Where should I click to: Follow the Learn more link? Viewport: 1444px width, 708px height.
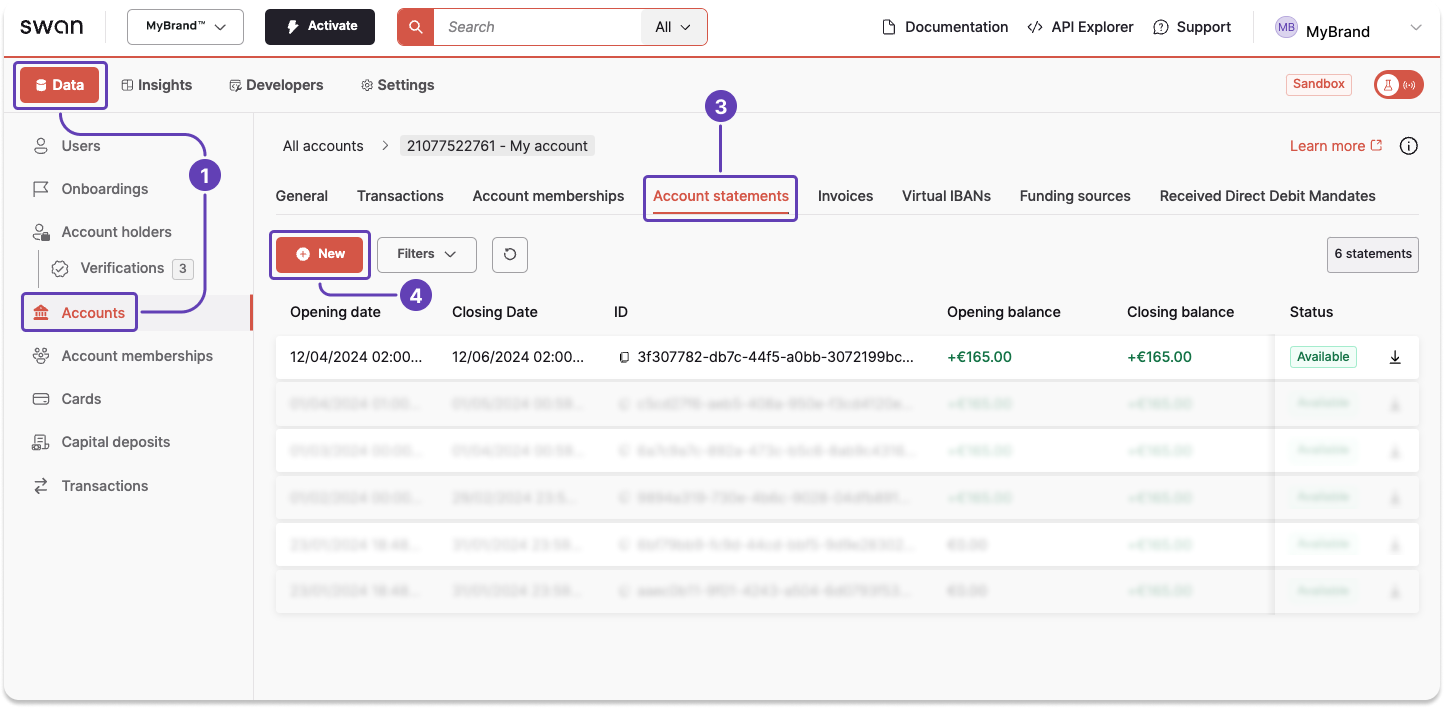pos(1328,145)
